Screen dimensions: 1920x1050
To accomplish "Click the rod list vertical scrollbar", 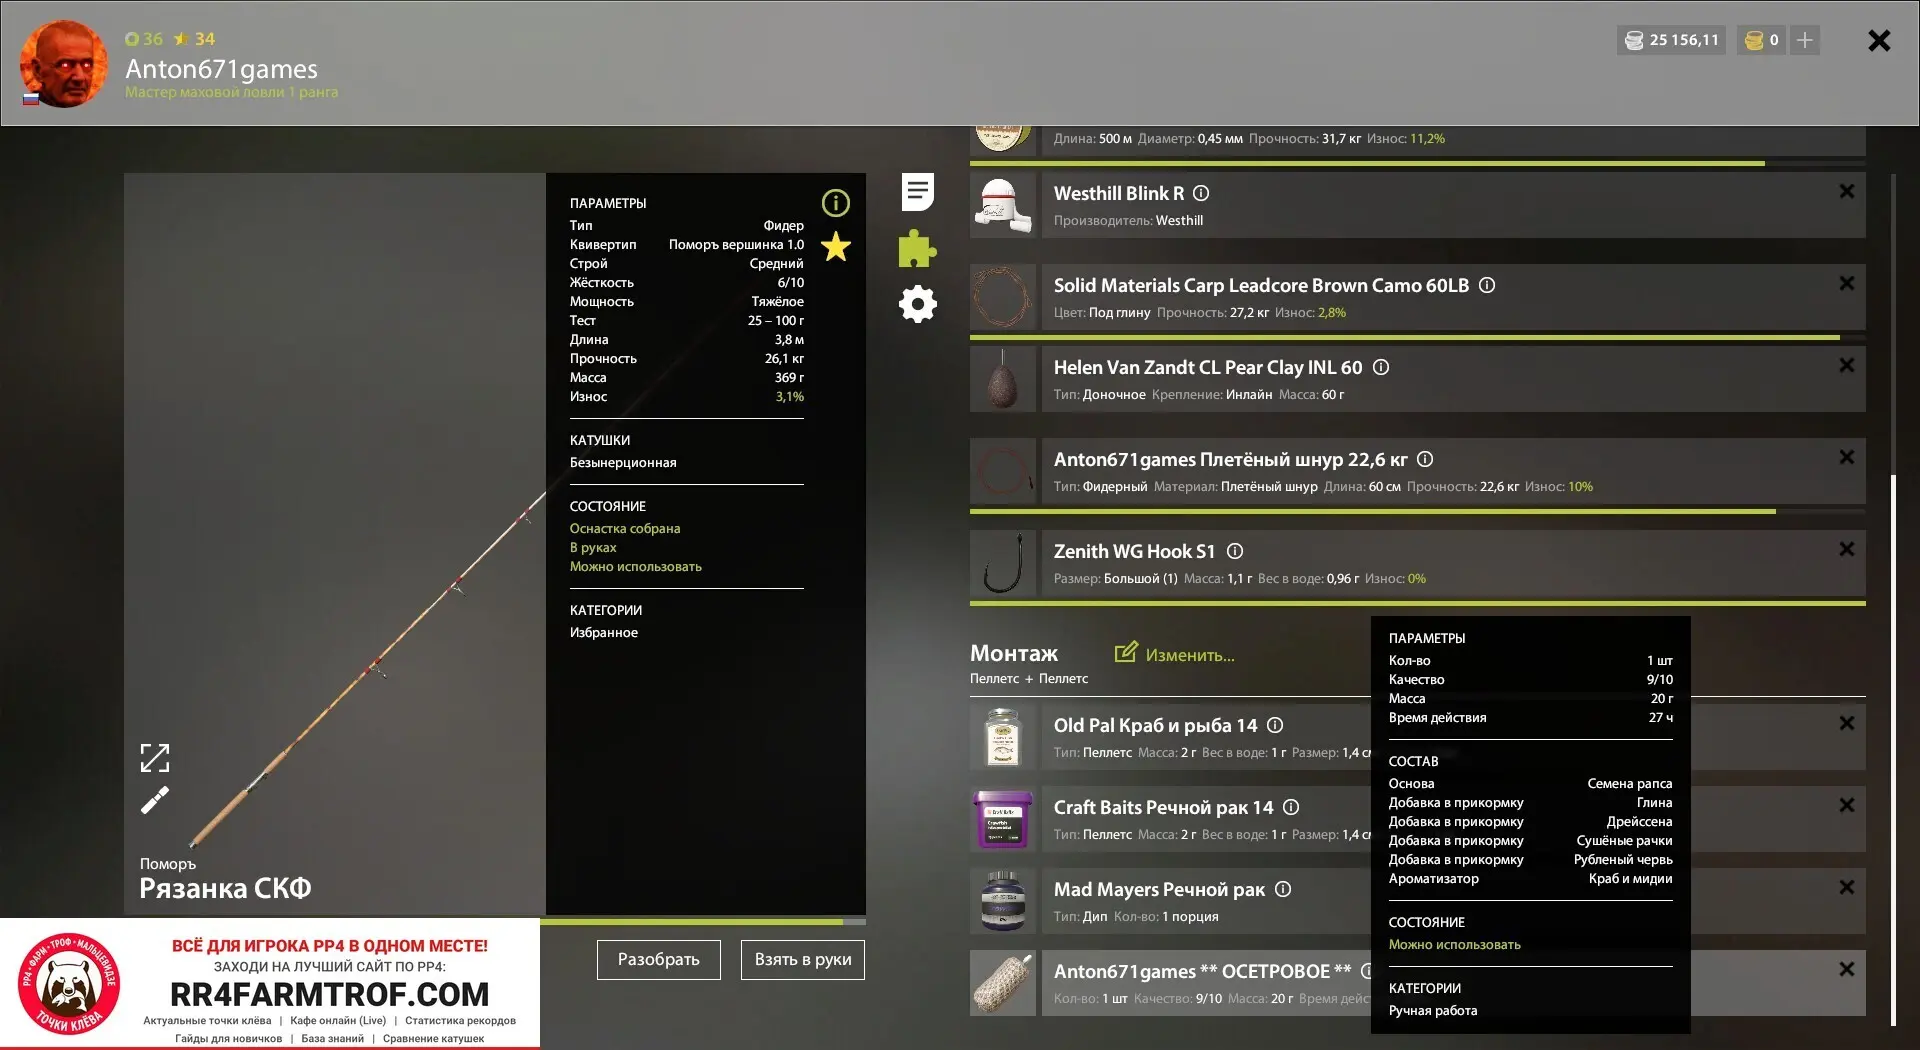I will [x=1893, y=750].
